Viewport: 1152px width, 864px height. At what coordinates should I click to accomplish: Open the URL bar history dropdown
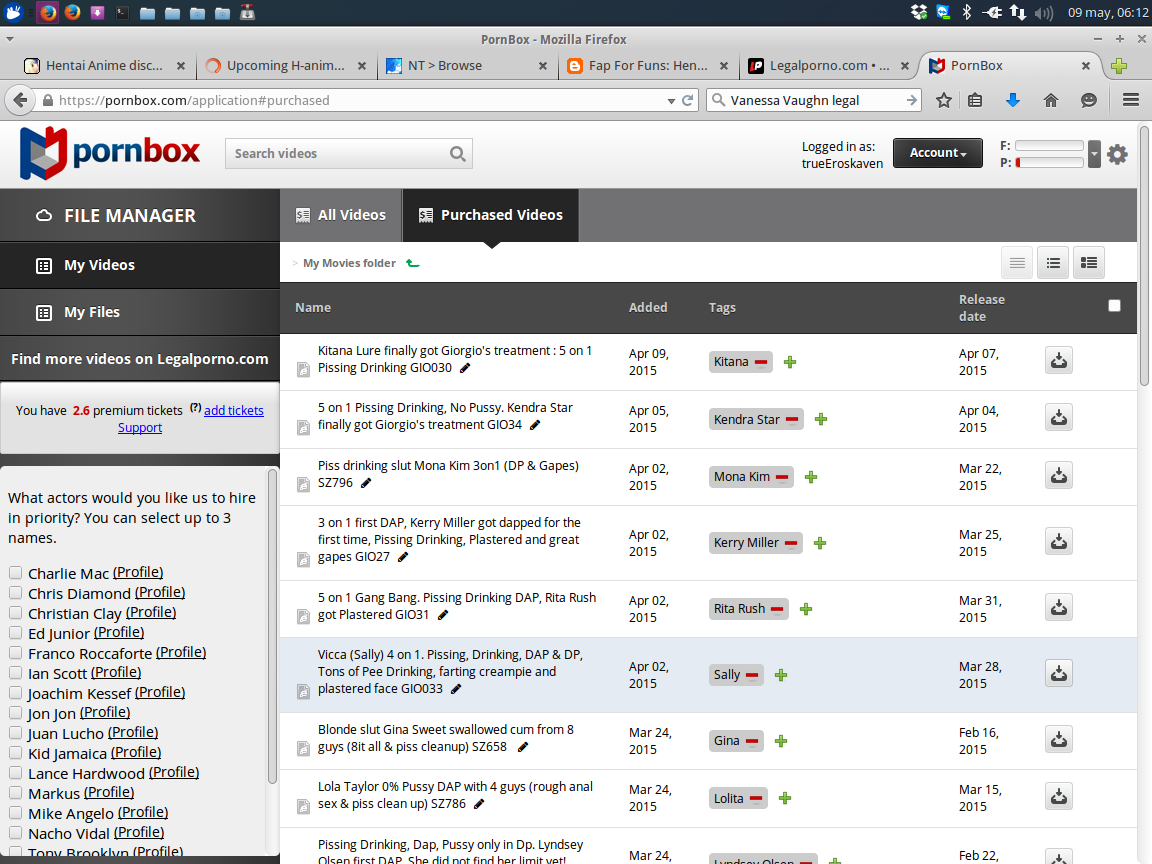coord(671,100)
